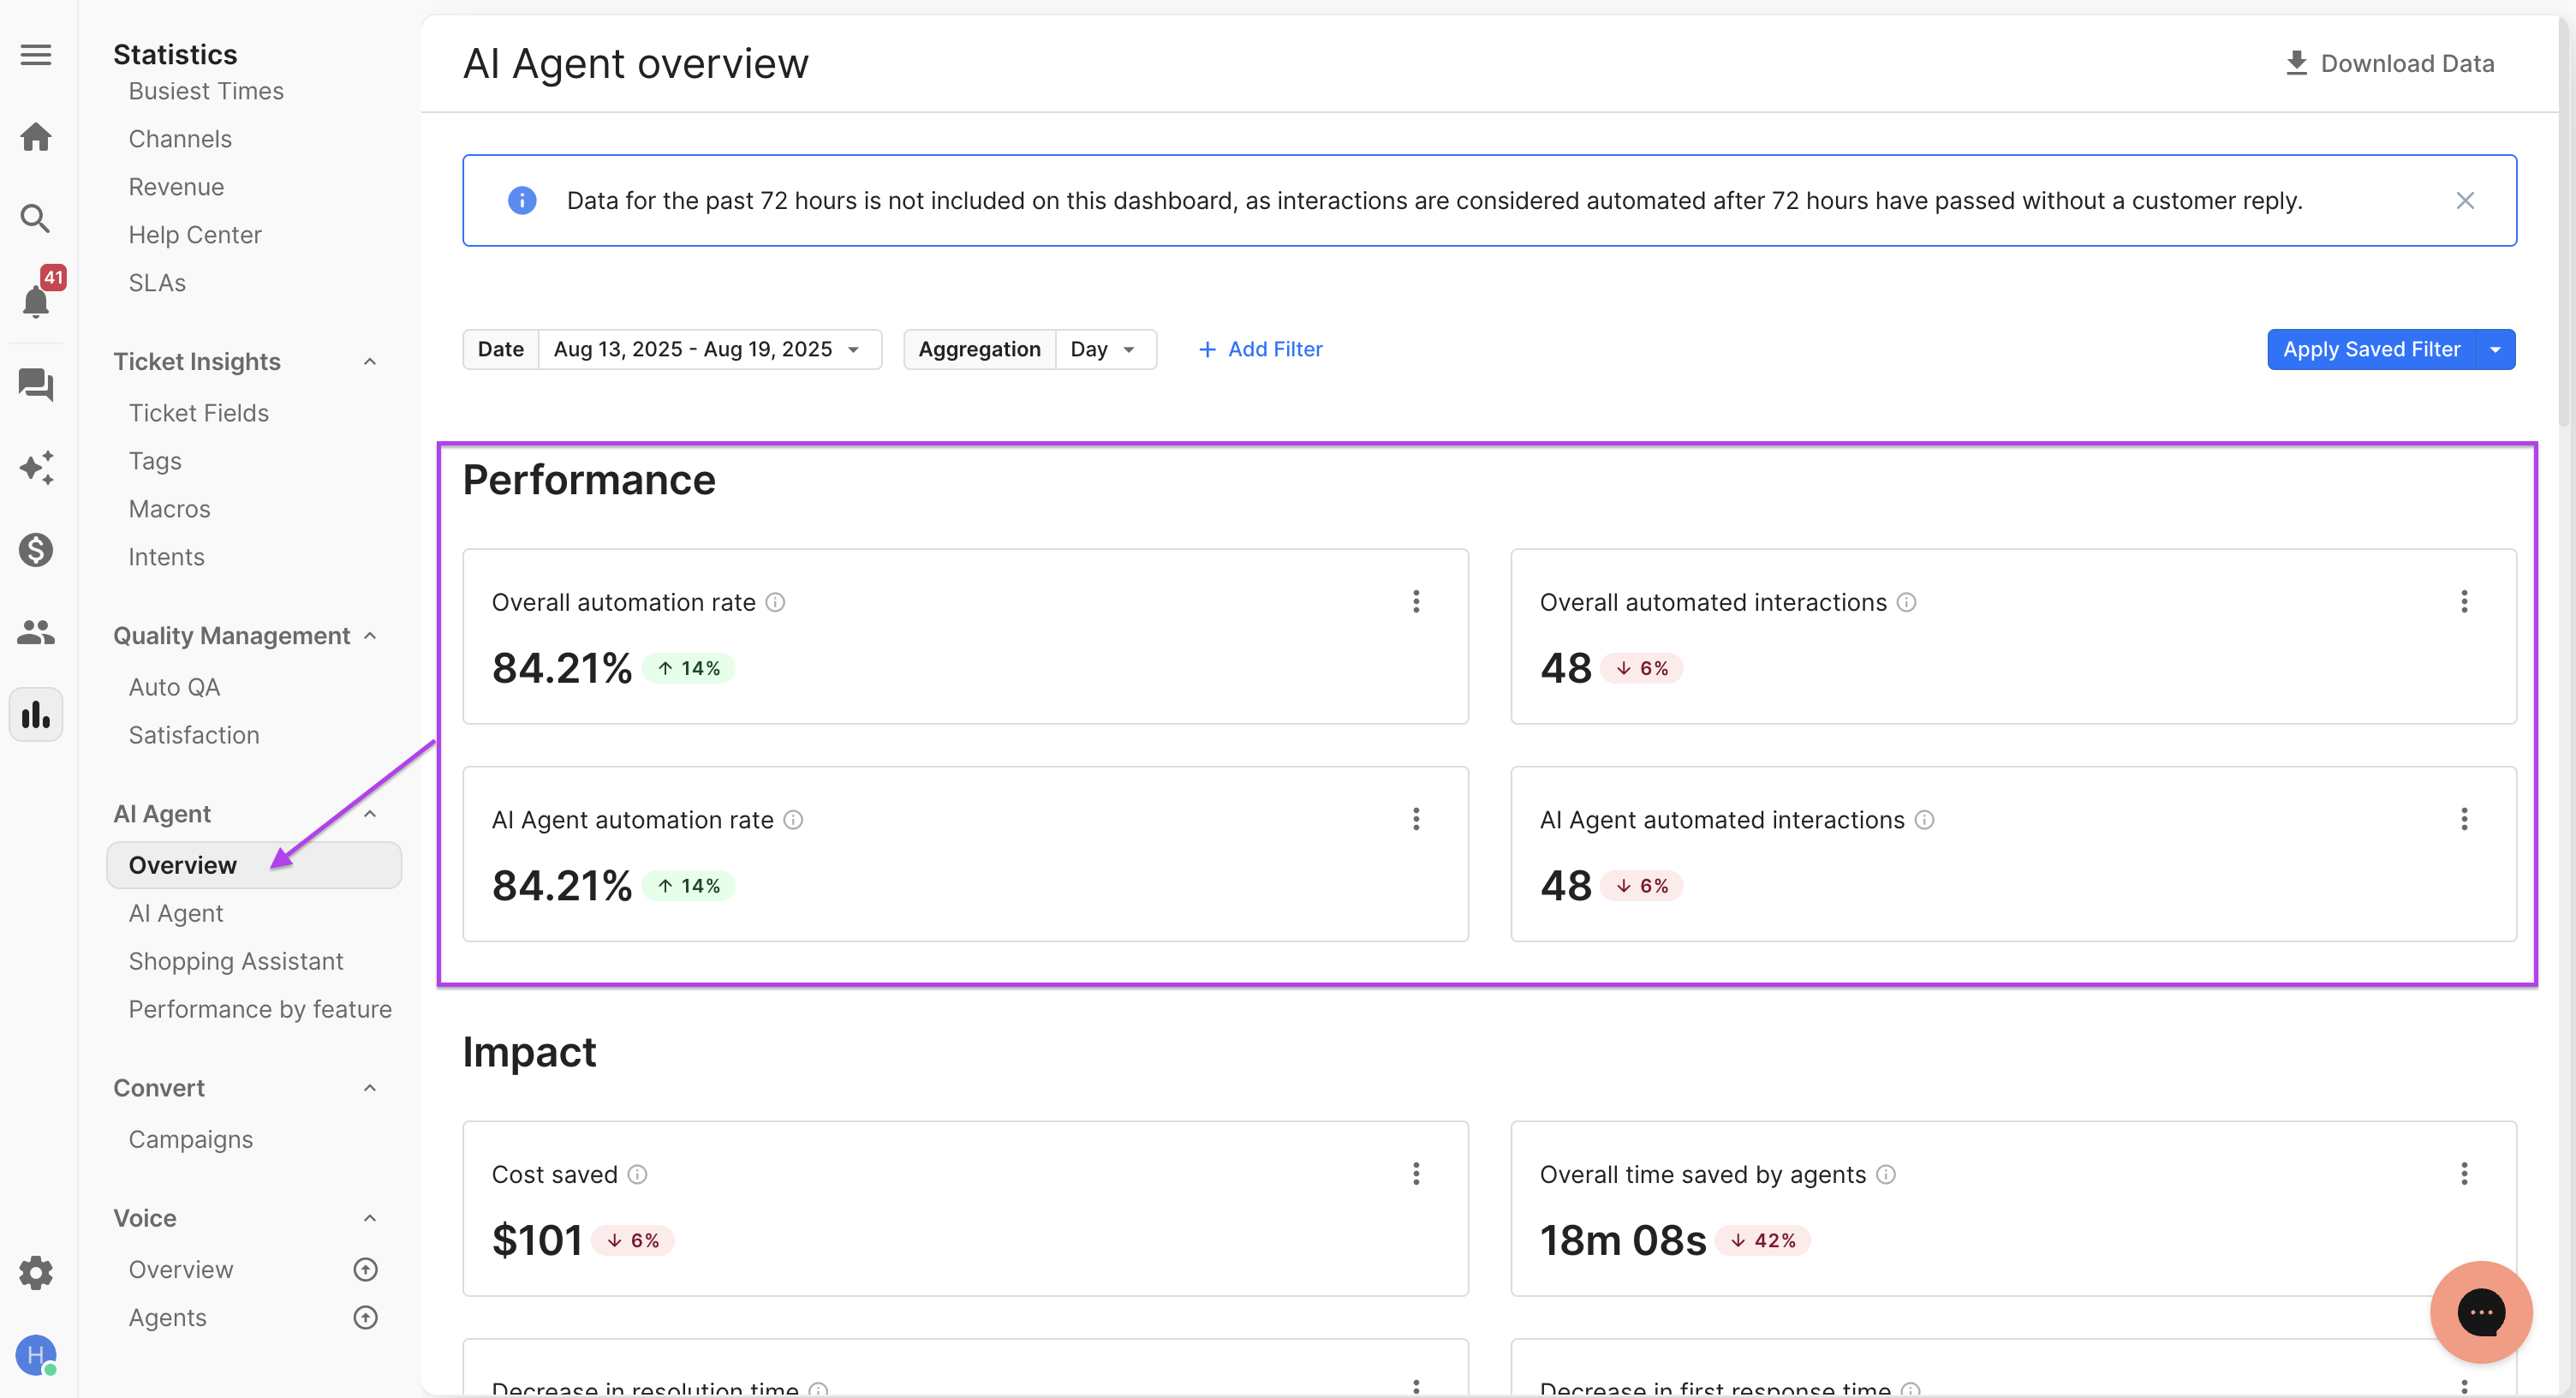The width and height of the screenshot is (2576, 1398).
Task: Click Add Filter
Action: (x=1260, y=349)
